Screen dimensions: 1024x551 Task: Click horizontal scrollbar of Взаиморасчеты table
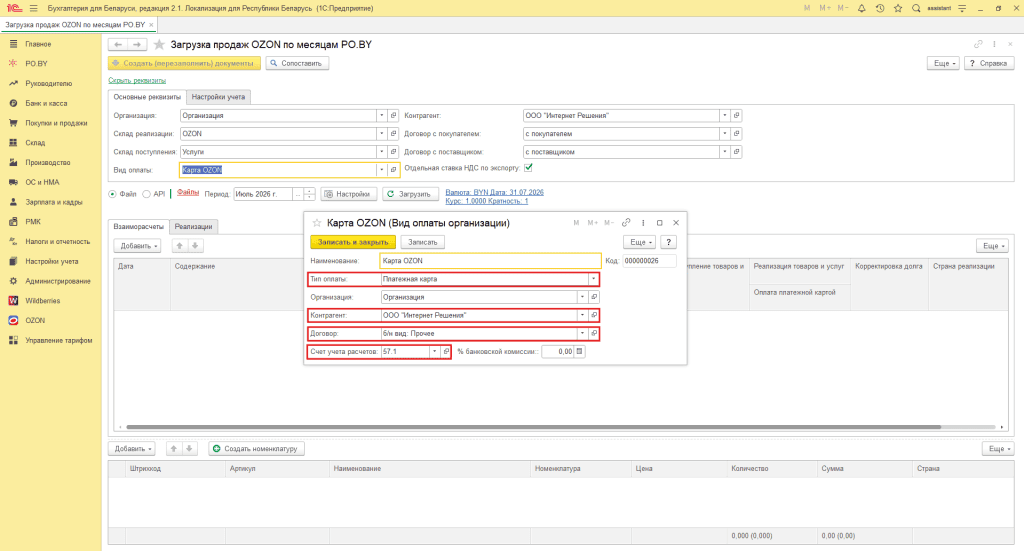534,427
